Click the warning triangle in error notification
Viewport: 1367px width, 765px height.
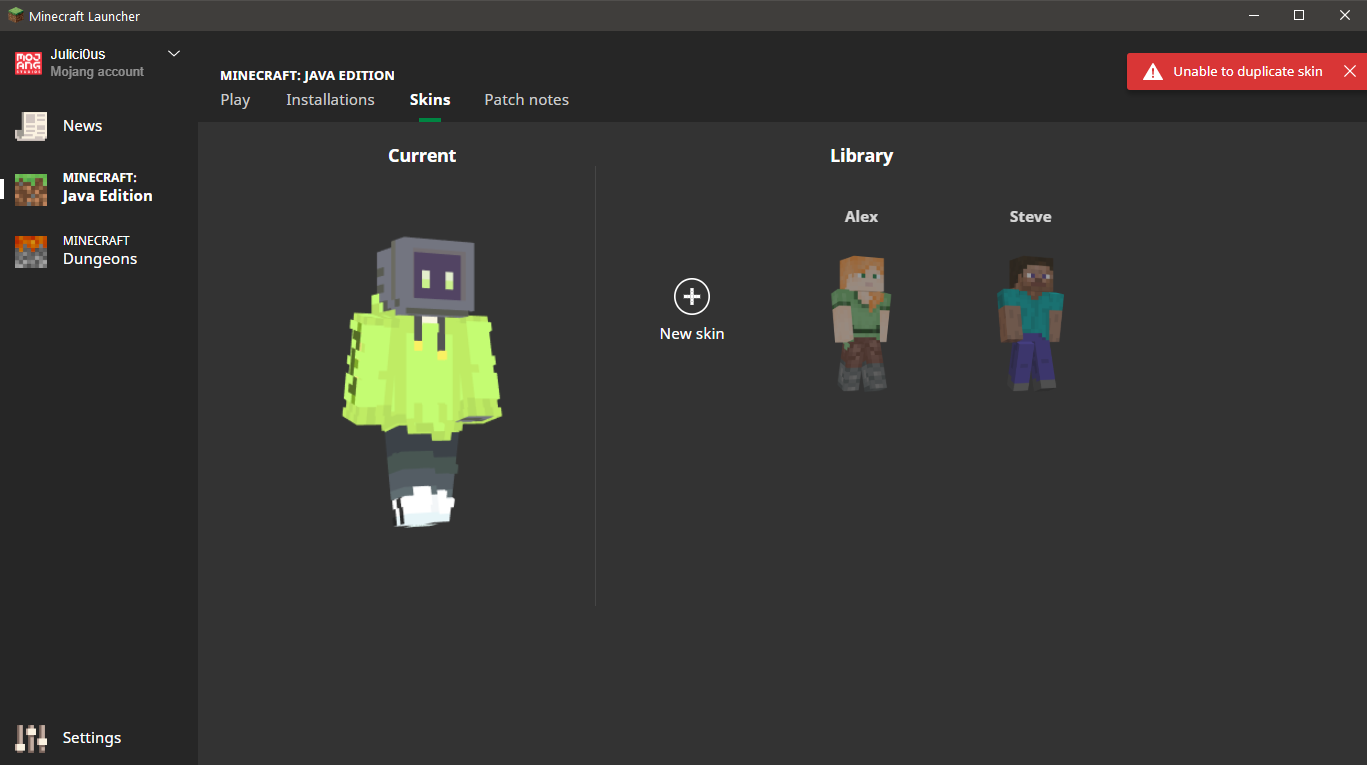coord(1153,72)
